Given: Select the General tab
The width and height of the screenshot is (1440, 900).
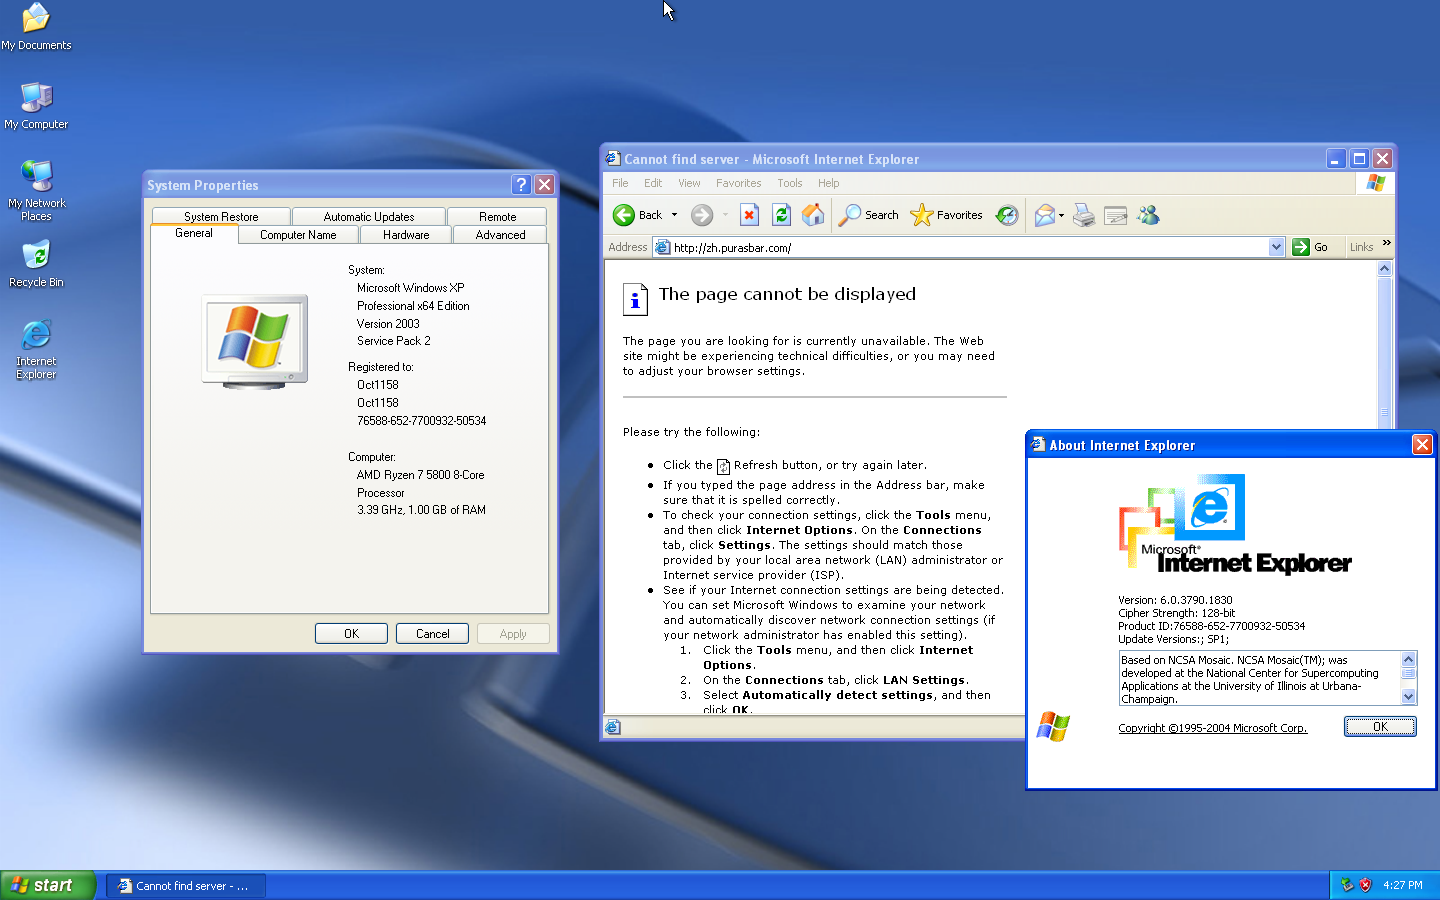Looking at the screenshot, I should pos(194,233).
